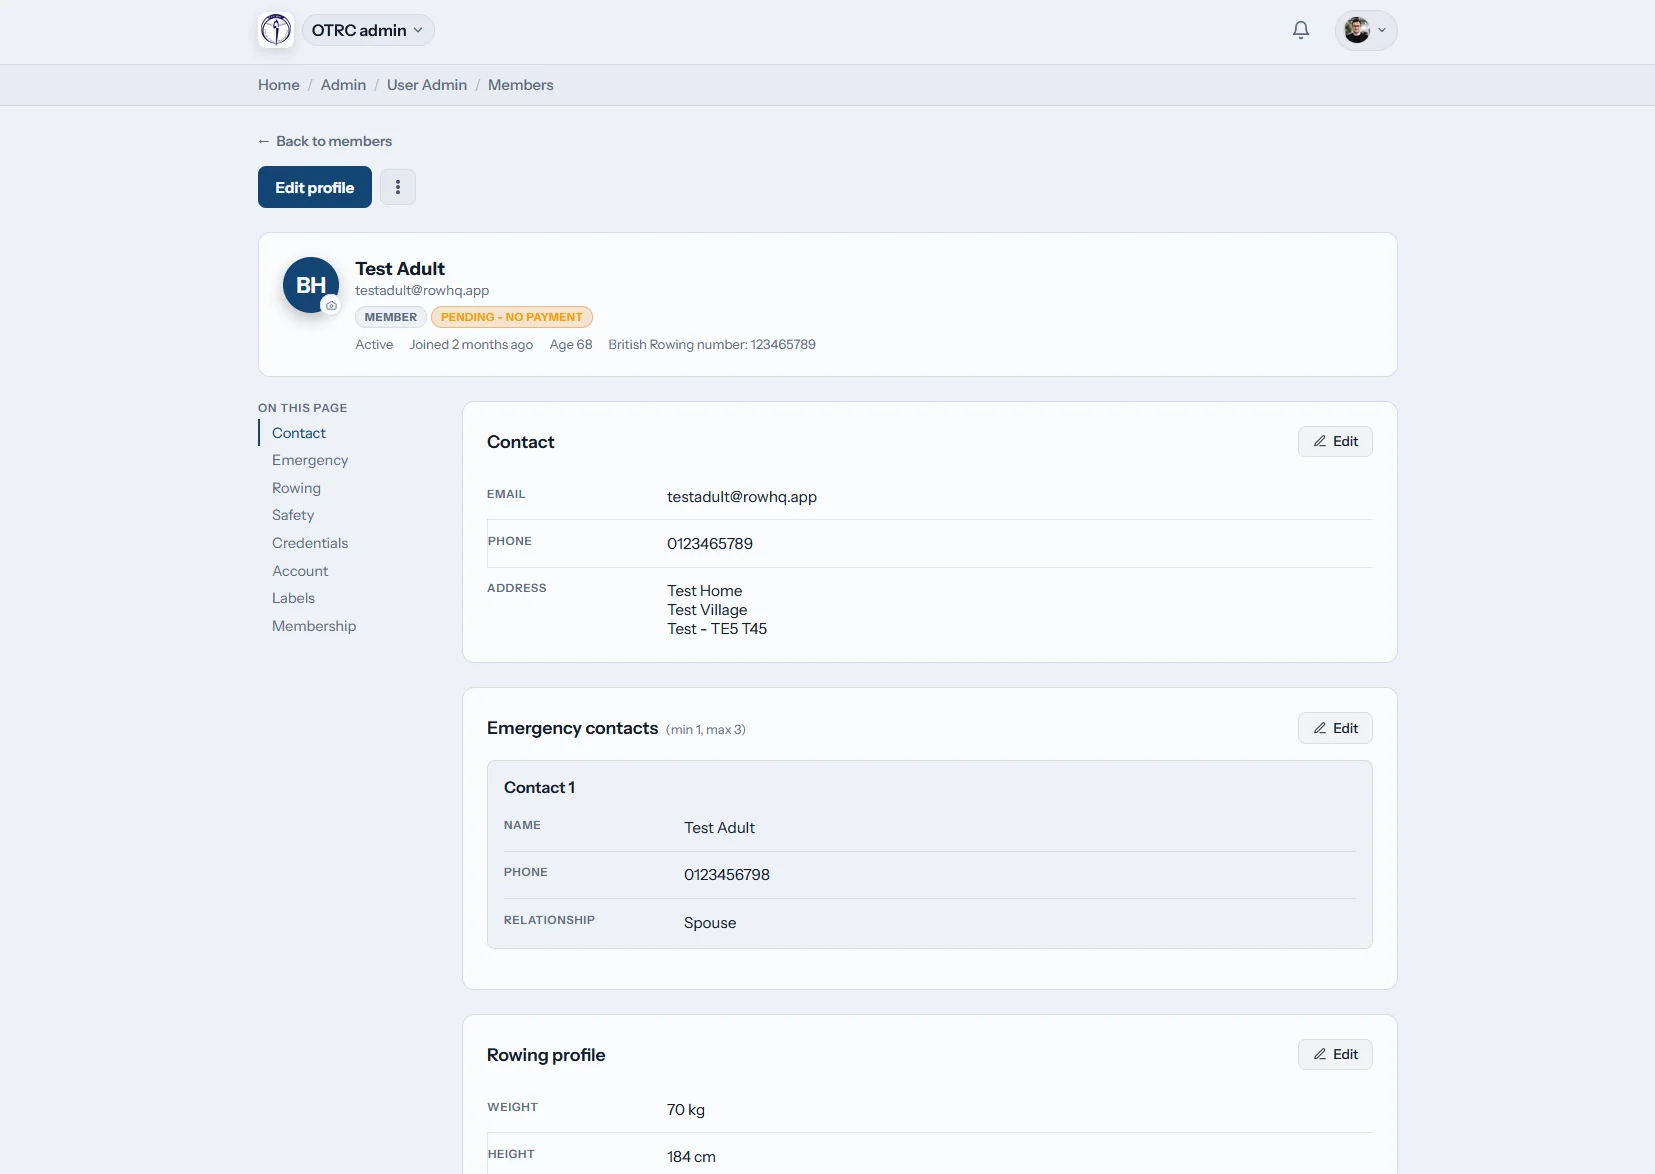Click the Back to members arrow

pyautogui.click(x=264, y=141)
